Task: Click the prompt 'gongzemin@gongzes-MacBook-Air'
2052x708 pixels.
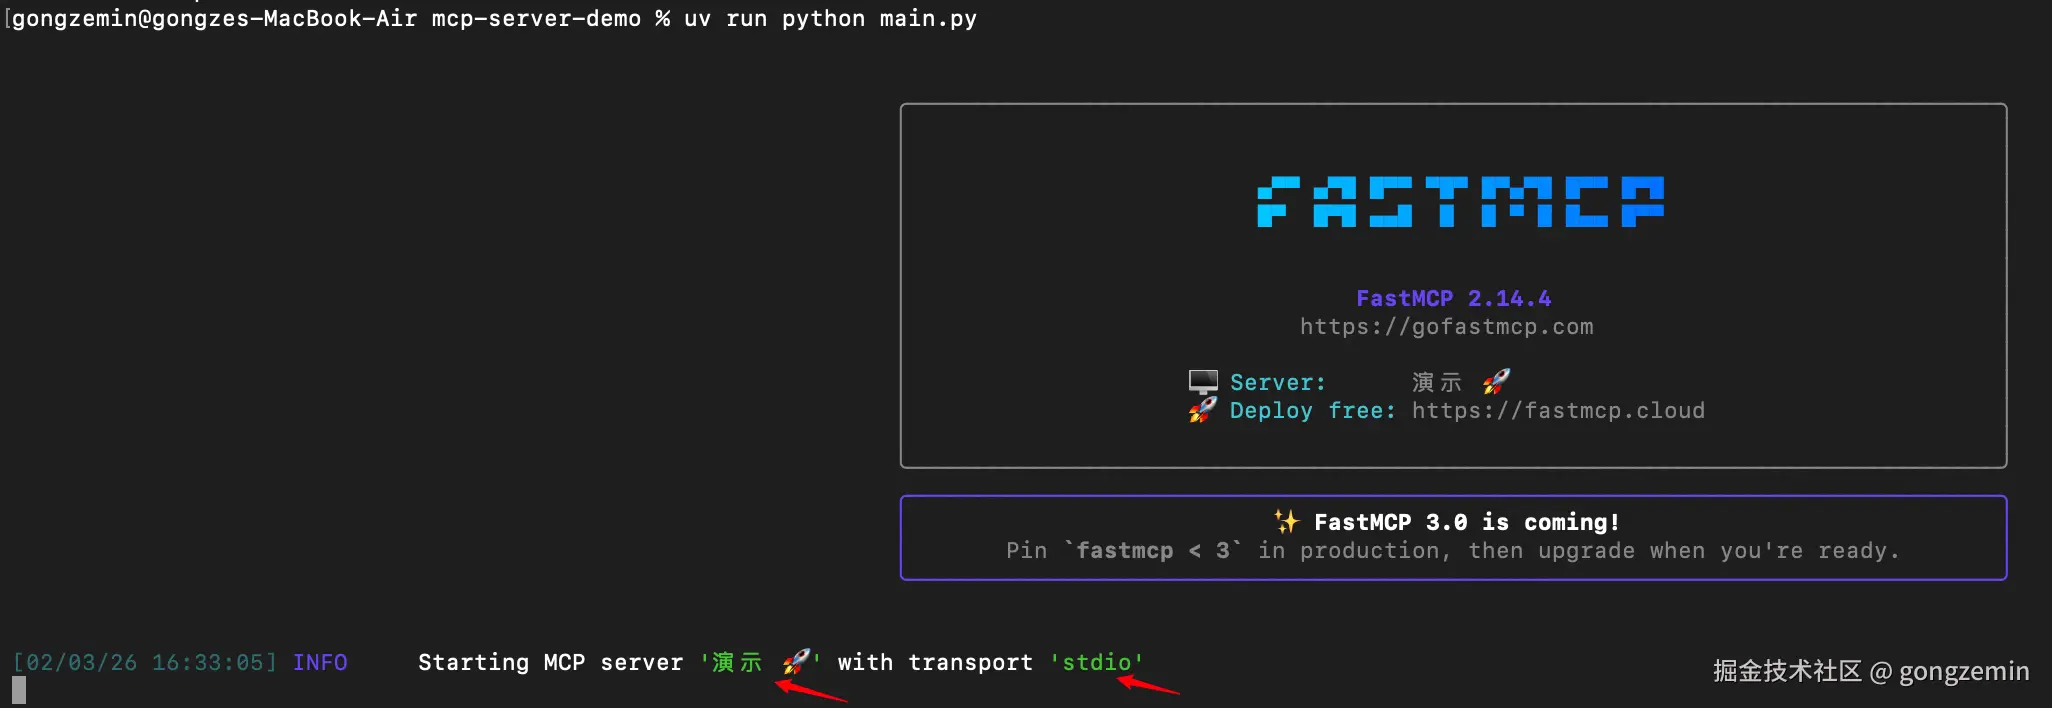Action: (x=214, y=19)
